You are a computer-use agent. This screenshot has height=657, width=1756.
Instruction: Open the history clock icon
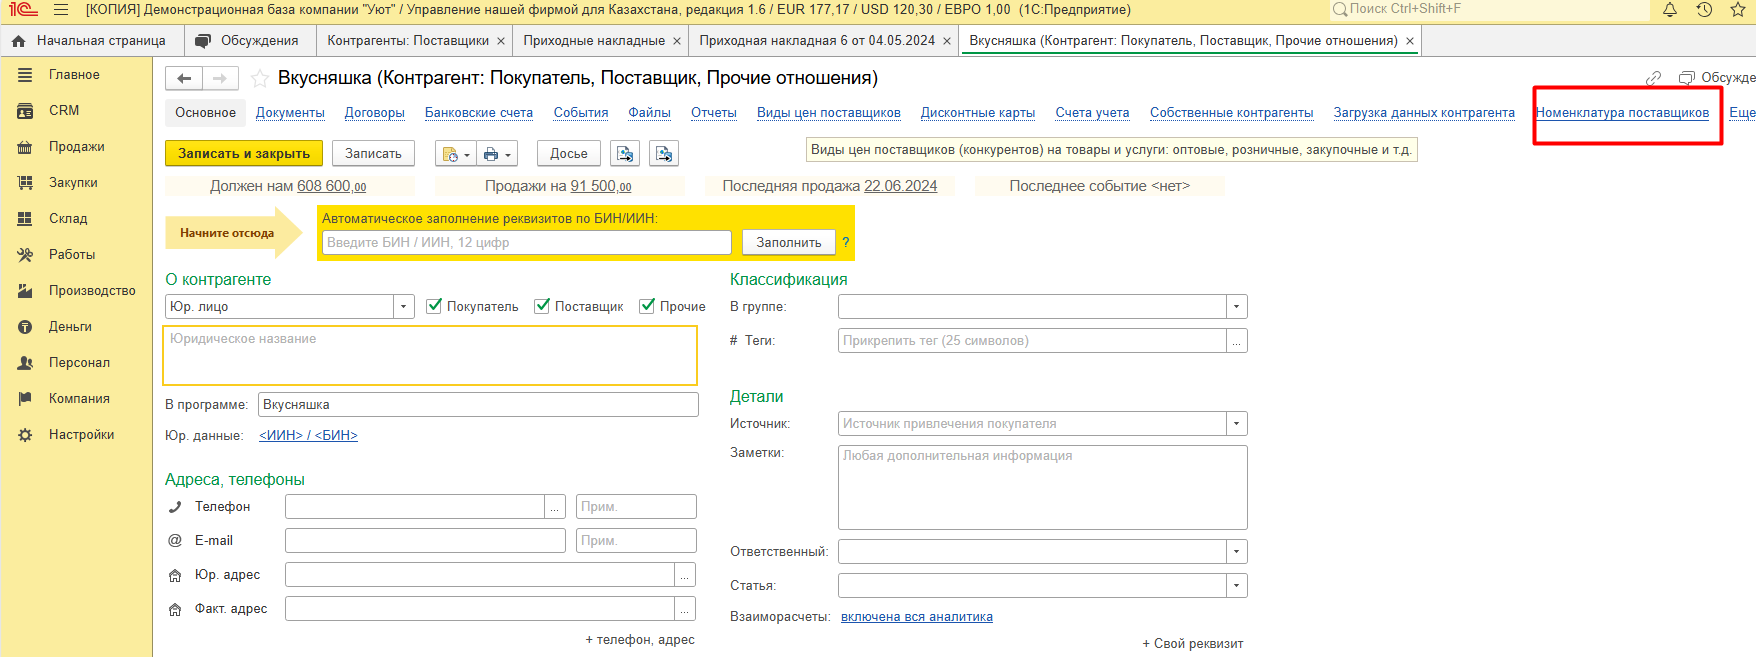1704,10
